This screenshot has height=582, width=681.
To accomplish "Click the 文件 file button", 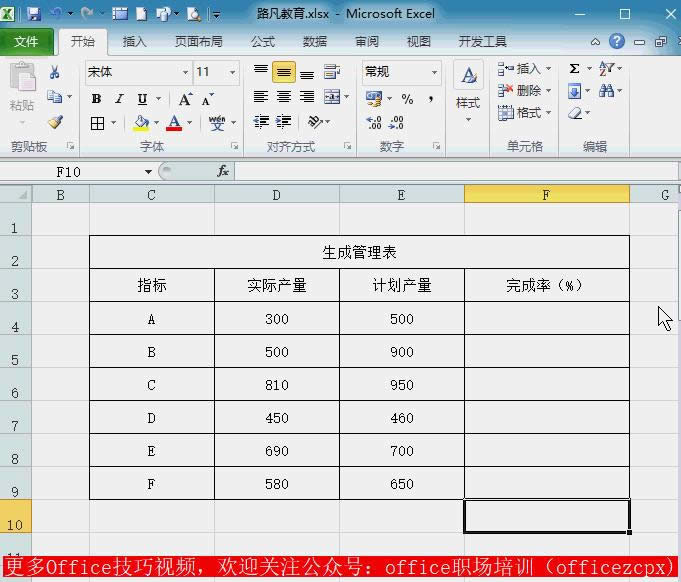I will 27,42.
